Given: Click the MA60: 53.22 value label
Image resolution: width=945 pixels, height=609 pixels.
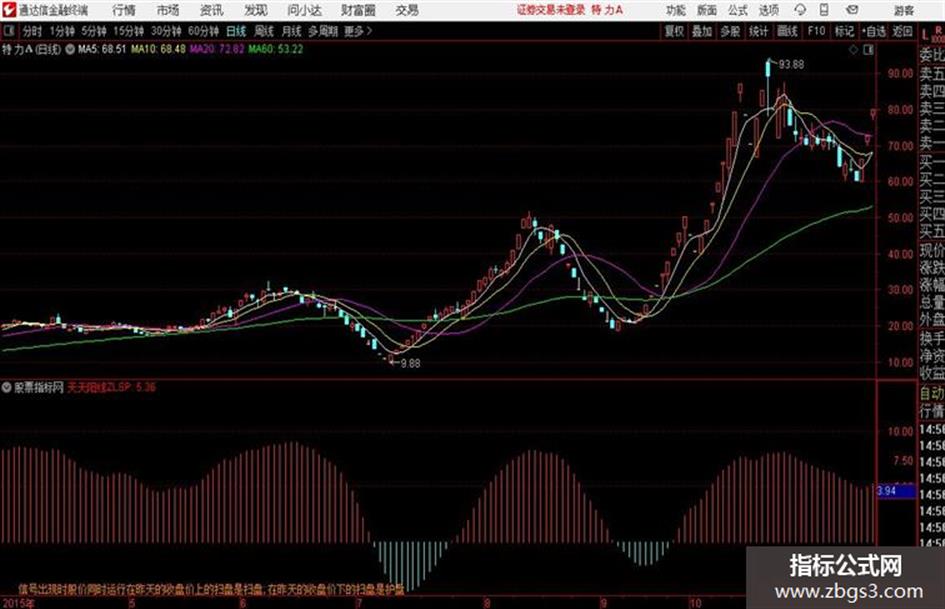Looking at the screenshot, I should (x=276, y=49).
